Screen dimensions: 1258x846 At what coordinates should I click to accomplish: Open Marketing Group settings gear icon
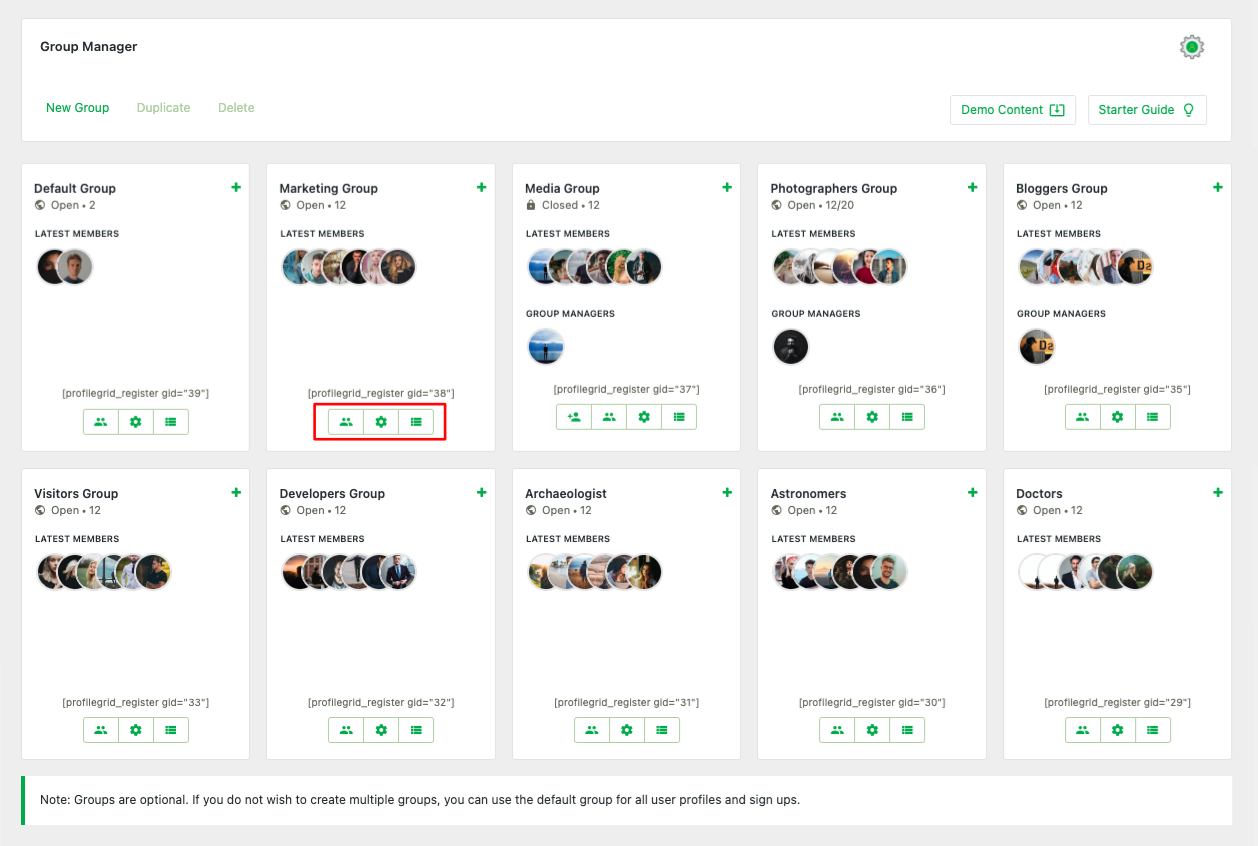click(x=381, y=422)
